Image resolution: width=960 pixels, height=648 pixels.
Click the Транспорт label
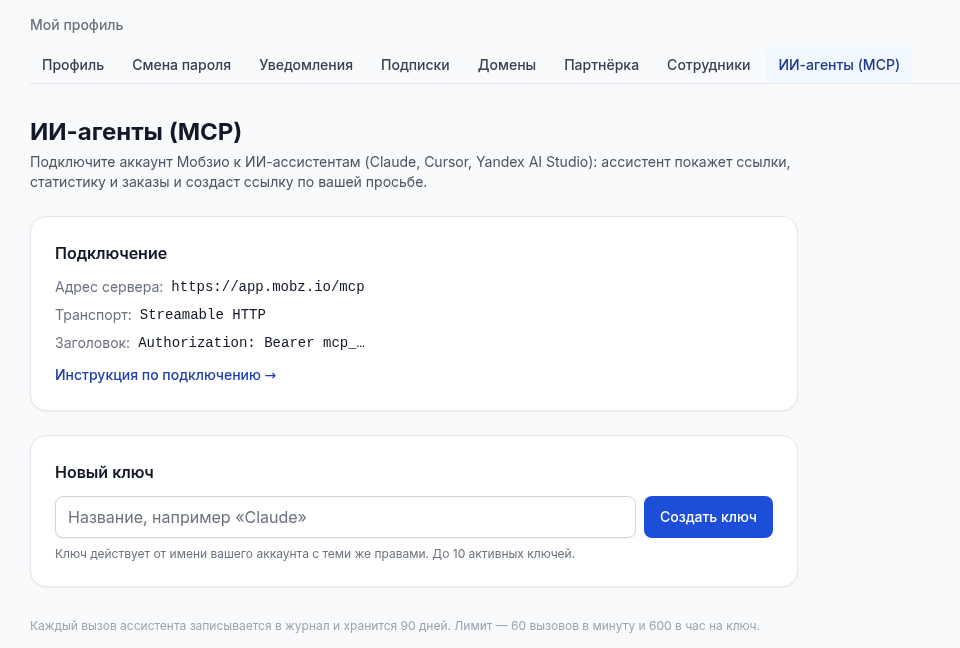(93, 315)
